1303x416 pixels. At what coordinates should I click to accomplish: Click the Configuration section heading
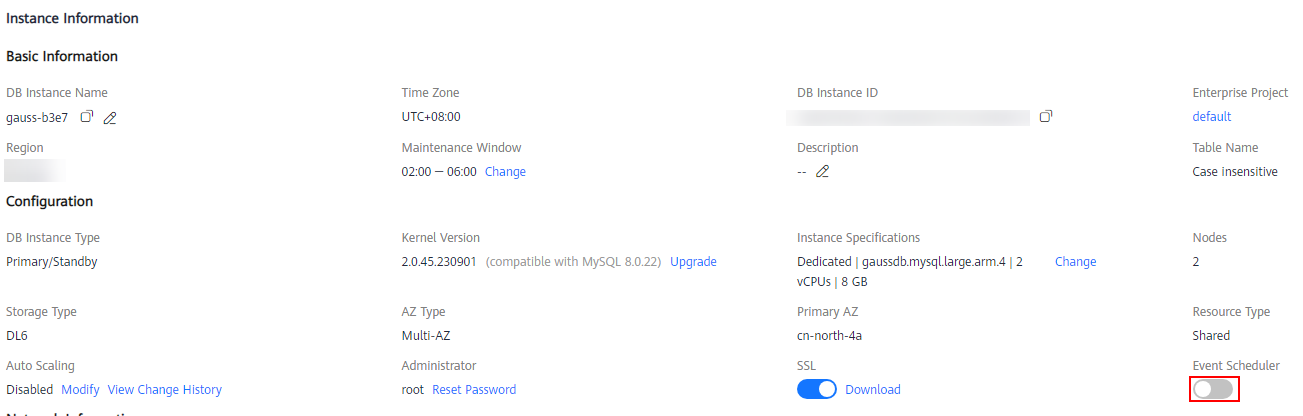click(x=49, y=201)
